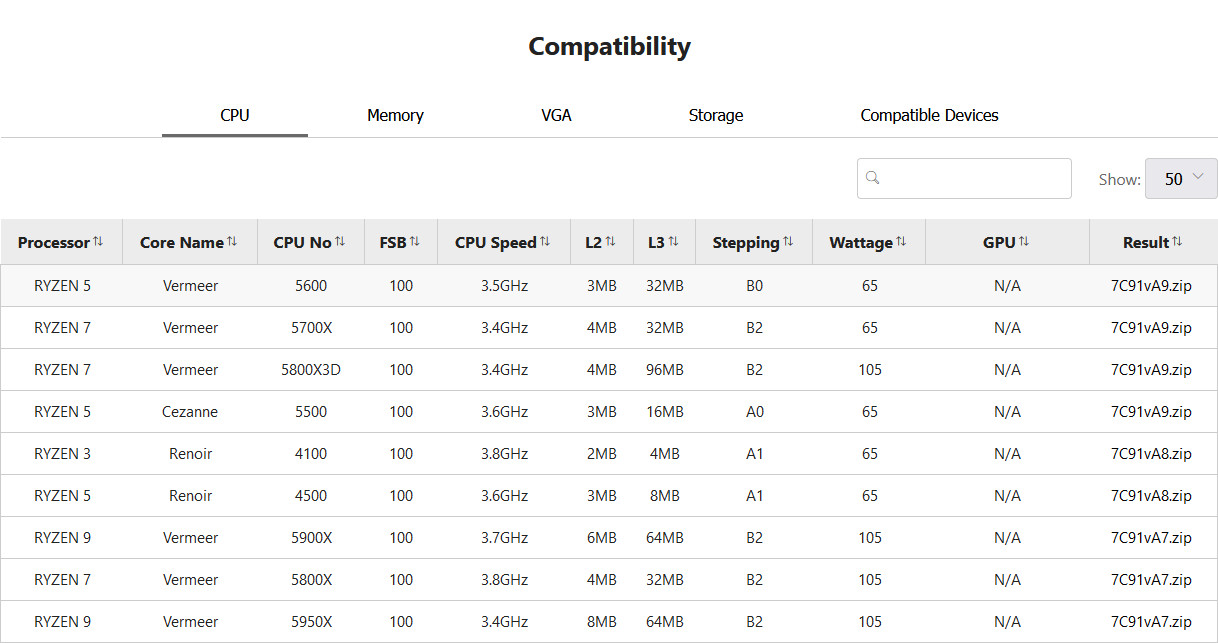Click the Wattage header label

[x=861, y=242]
